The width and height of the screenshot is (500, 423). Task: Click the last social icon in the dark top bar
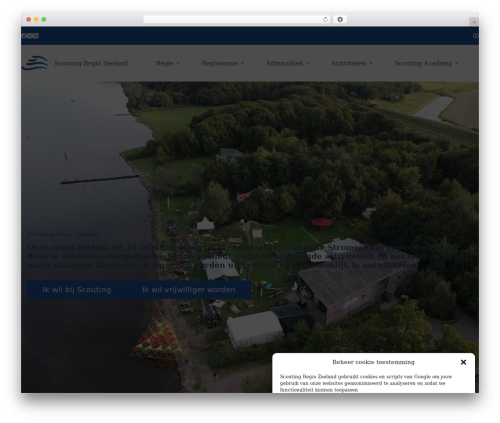click(x=35, y=36)
